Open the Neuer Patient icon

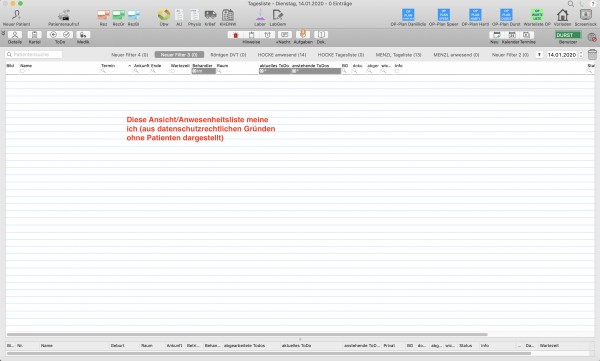click(16, 15)
